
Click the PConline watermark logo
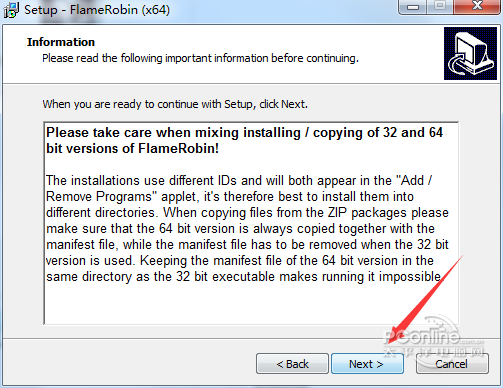[433, 339]
